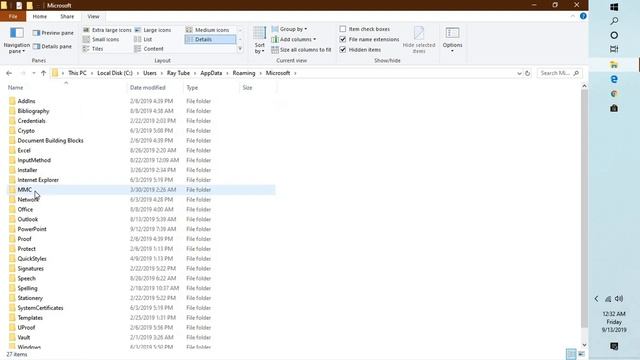Expand the layout gallery more arrow

point(240,49)
